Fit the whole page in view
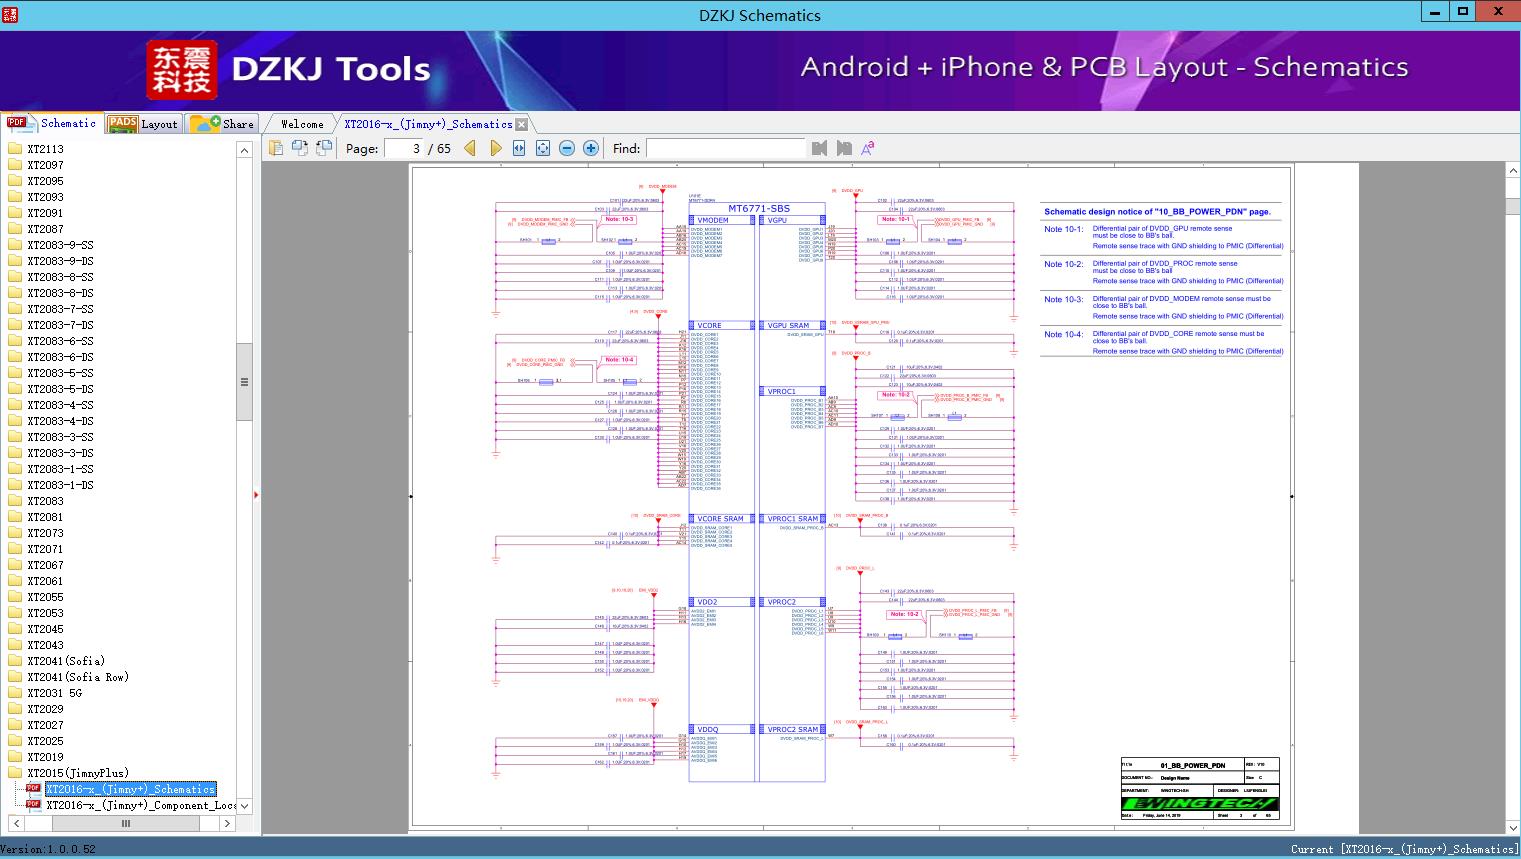 tap(543, 148)
